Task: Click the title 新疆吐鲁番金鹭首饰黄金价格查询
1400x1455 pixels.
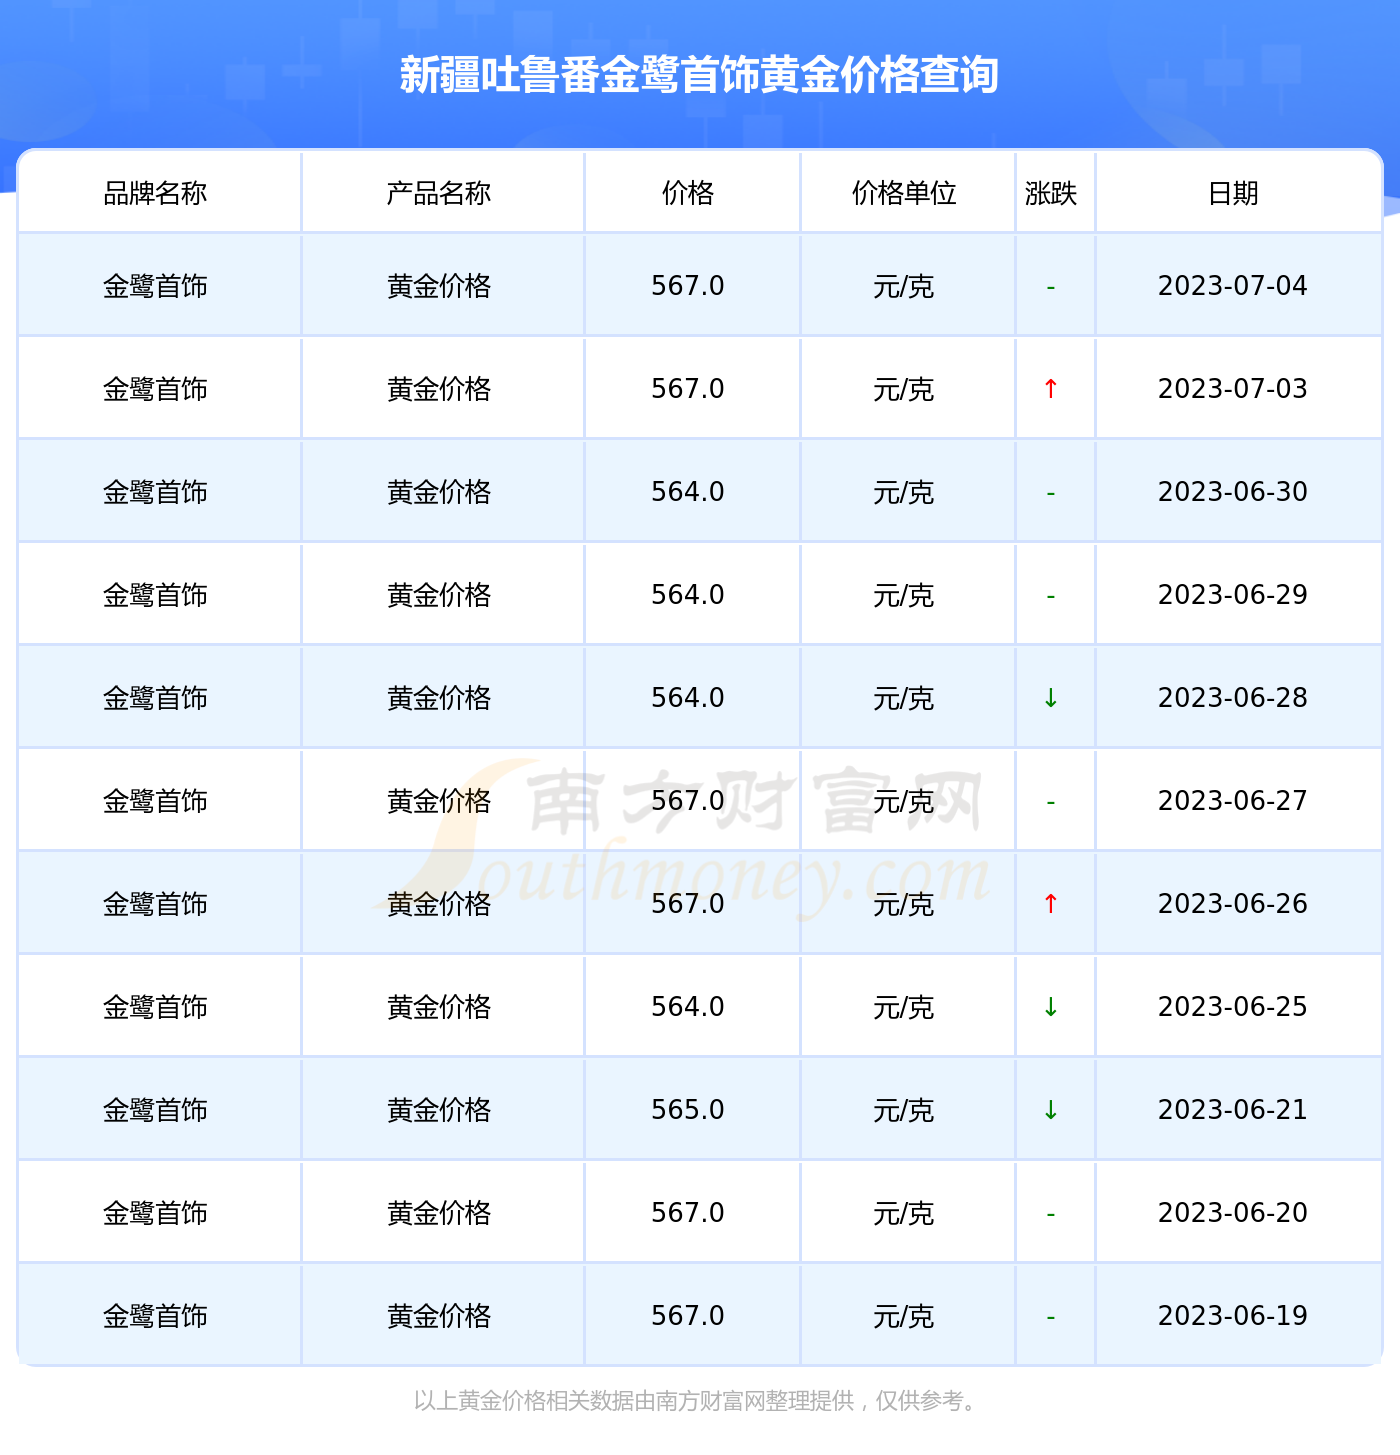Action: (x=699, y=75)
